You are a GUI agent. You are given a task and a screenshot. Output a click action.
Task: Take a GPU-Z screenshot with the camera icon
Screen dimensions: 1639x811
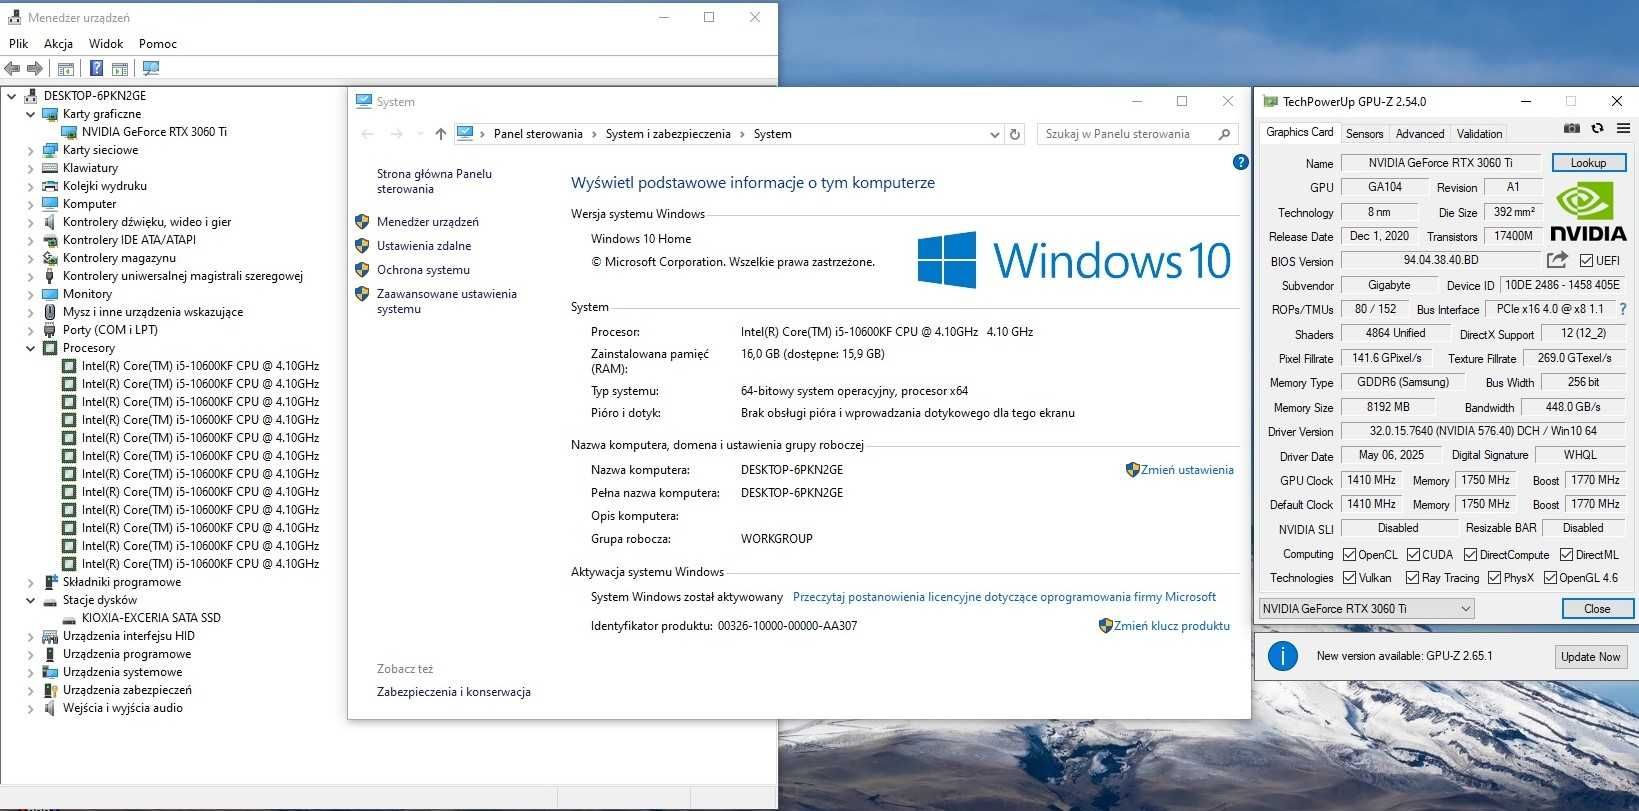pyautogui.click(x=1572, y=129)
